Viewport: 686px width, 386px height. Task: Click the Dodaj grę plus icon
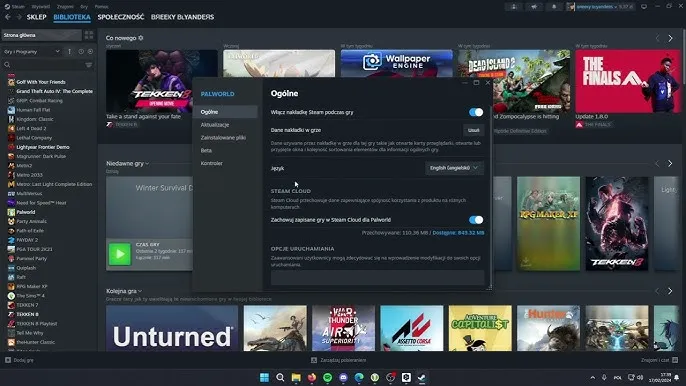[x=8, y=360]
